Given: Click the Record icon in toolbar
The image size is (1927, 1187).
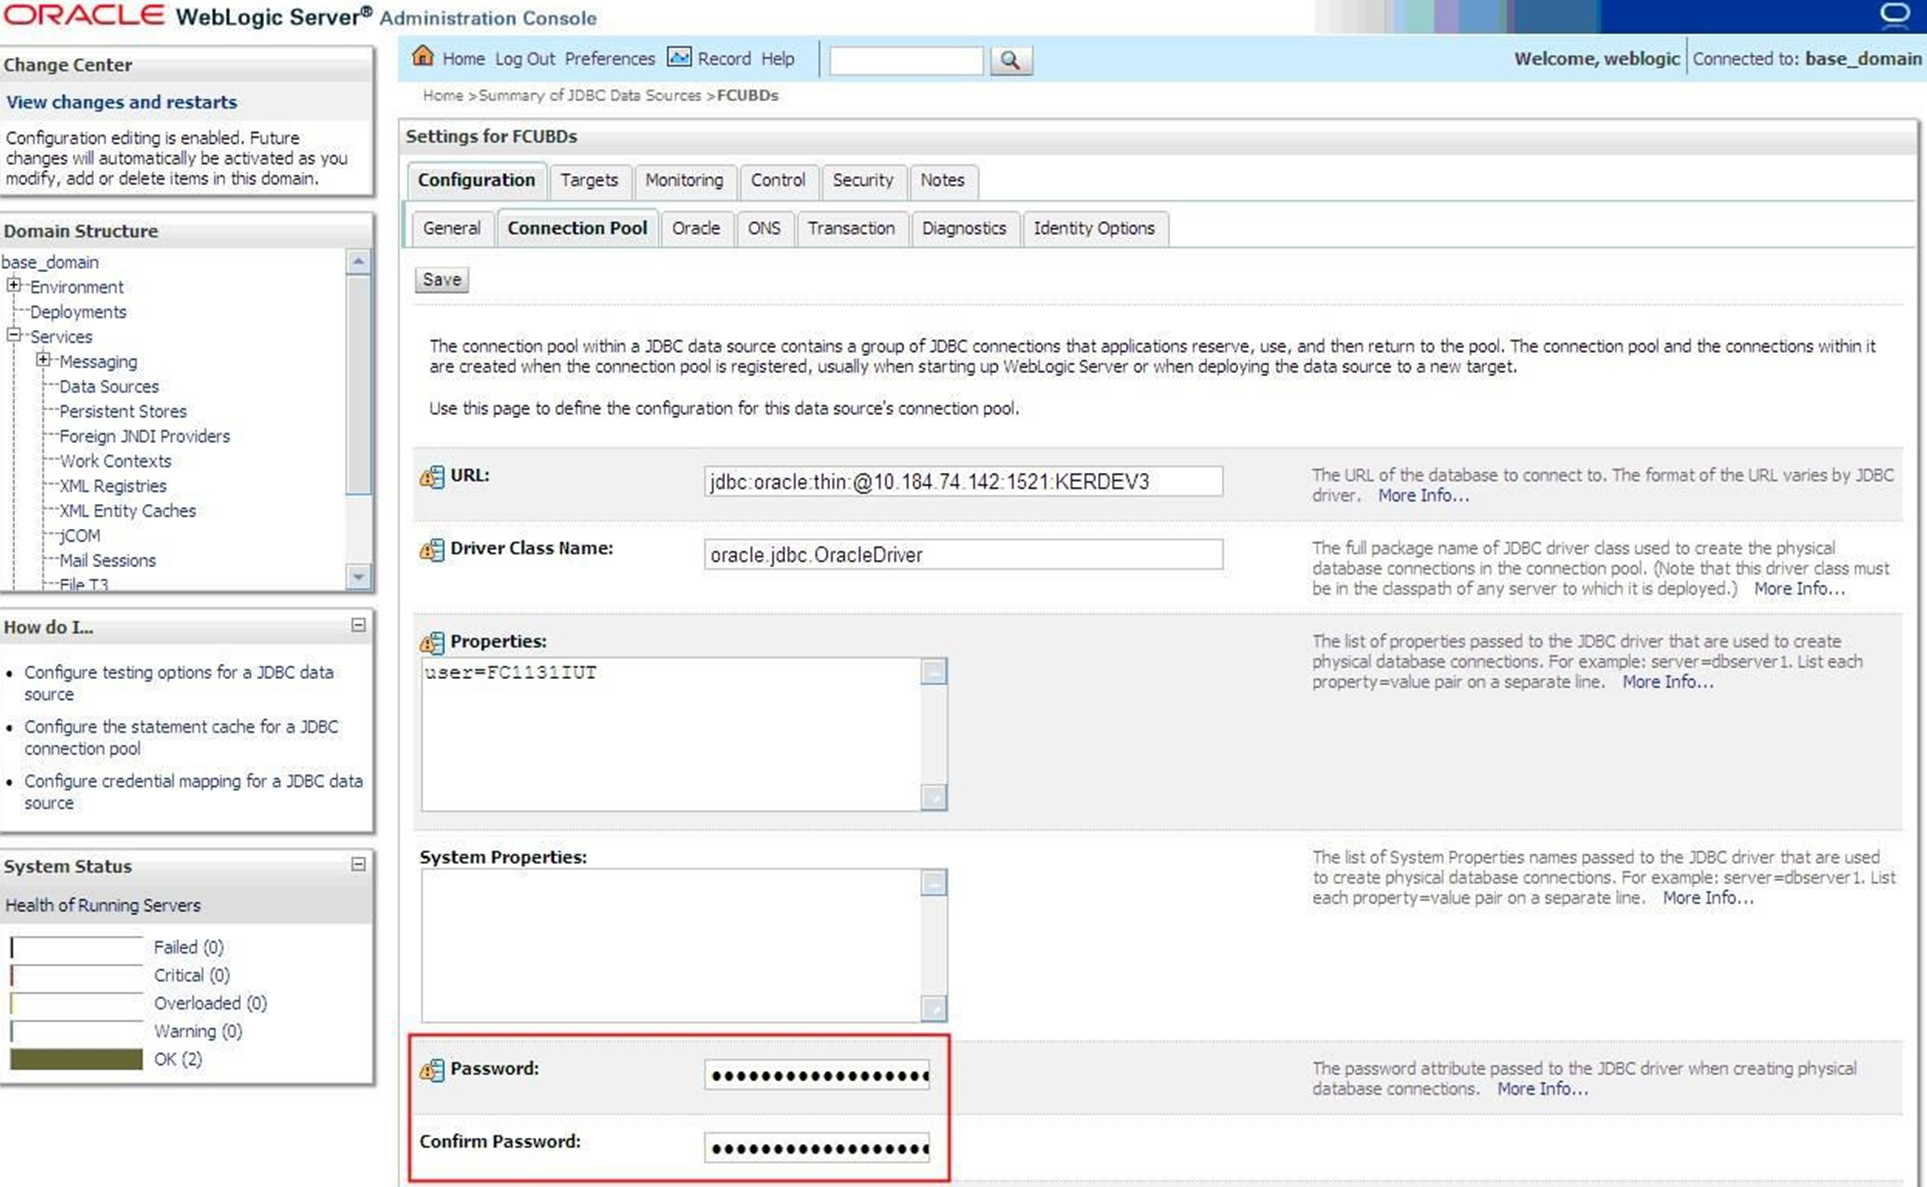Looking at the screenshot, I should pyautogui.click(x=679, y=57).
